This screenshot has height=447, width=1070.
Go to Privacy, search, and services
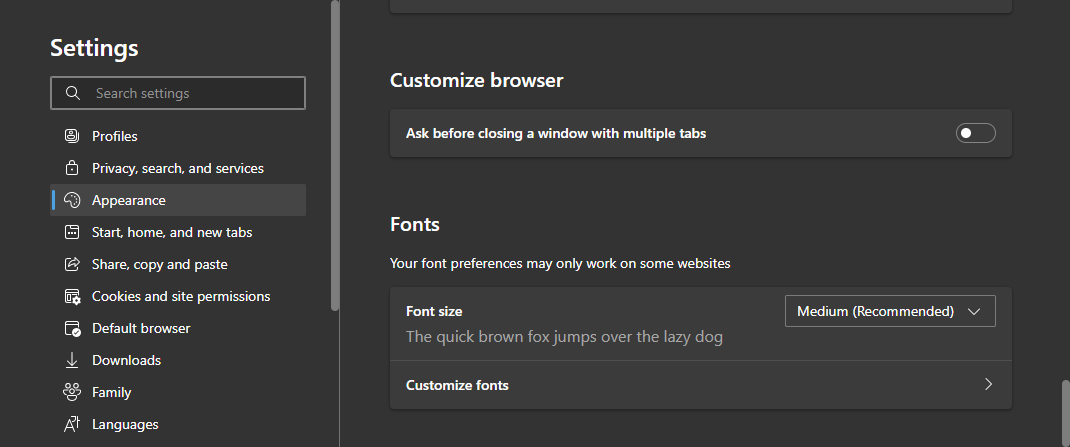(178, 168)
